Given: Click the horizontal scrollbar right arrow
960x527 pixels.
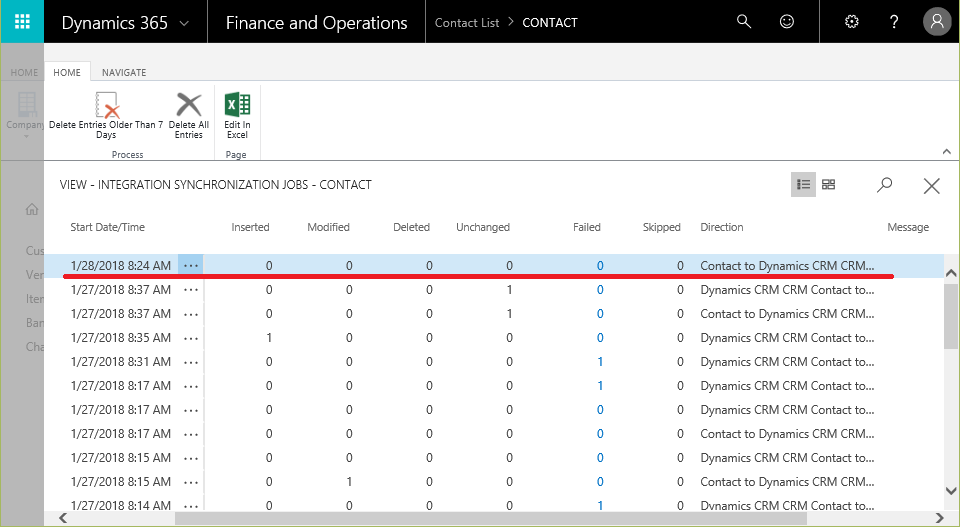Looking at the screenshot, I should [940, 518].
